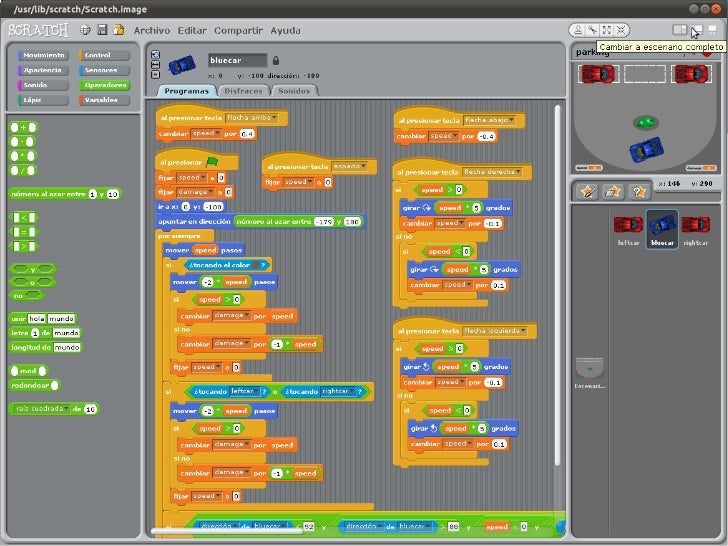This screenshot has height=546, width=728.
Task: Open the Compartir menu
Action: click(x=238, y=31)
